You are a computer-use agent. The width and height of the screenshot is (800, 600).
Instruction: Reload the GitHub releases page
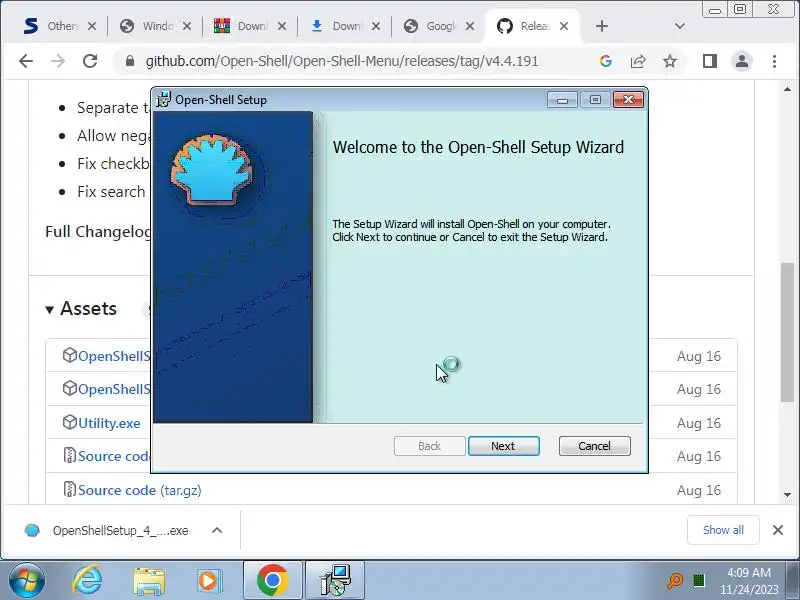[x=90, y=61]
